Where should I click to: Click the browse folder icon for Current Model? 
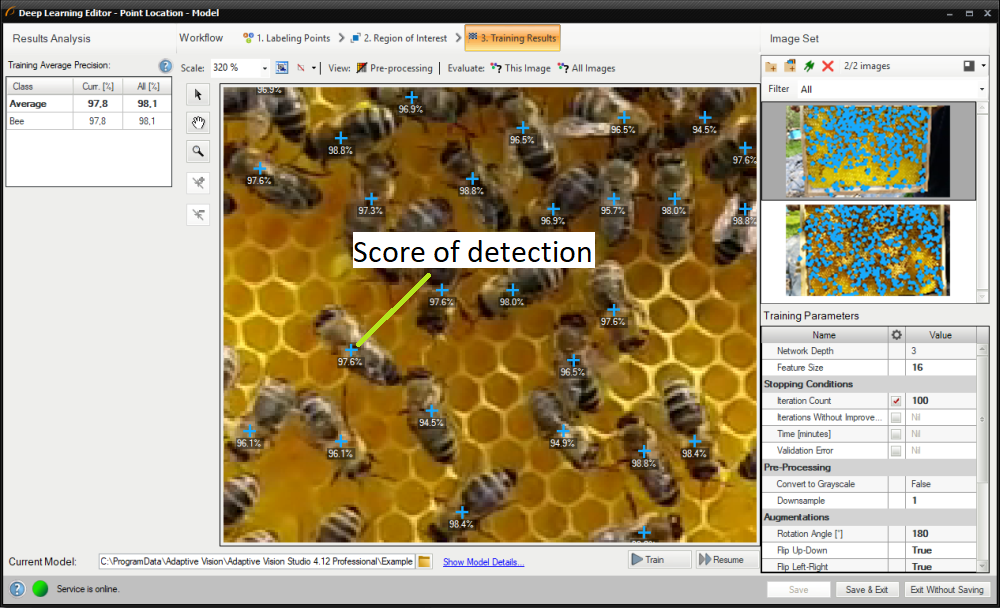click(424, 561)
